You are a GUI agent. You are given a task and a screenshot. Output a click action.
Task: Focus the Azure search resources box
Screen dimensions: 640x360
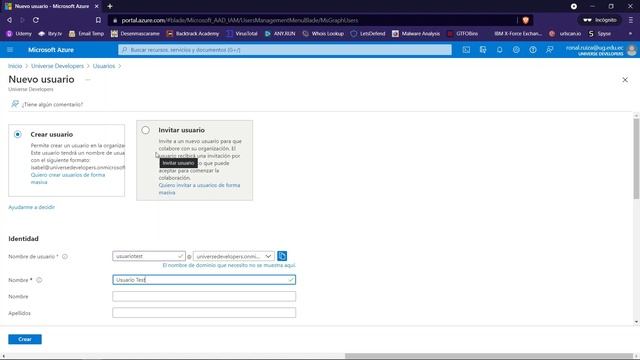285,50
